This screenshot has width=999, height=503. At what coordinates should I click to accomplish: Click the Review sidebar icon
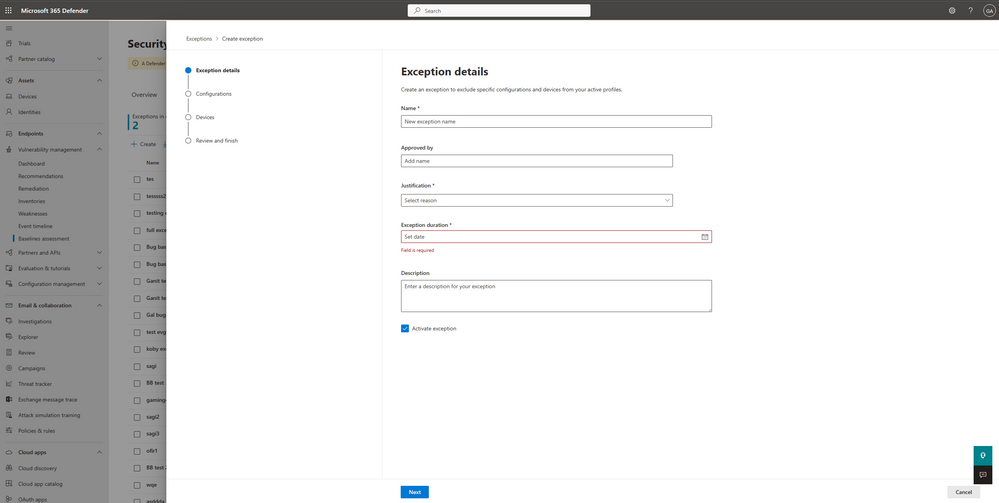pyautogui.click(x=9, y=353)
